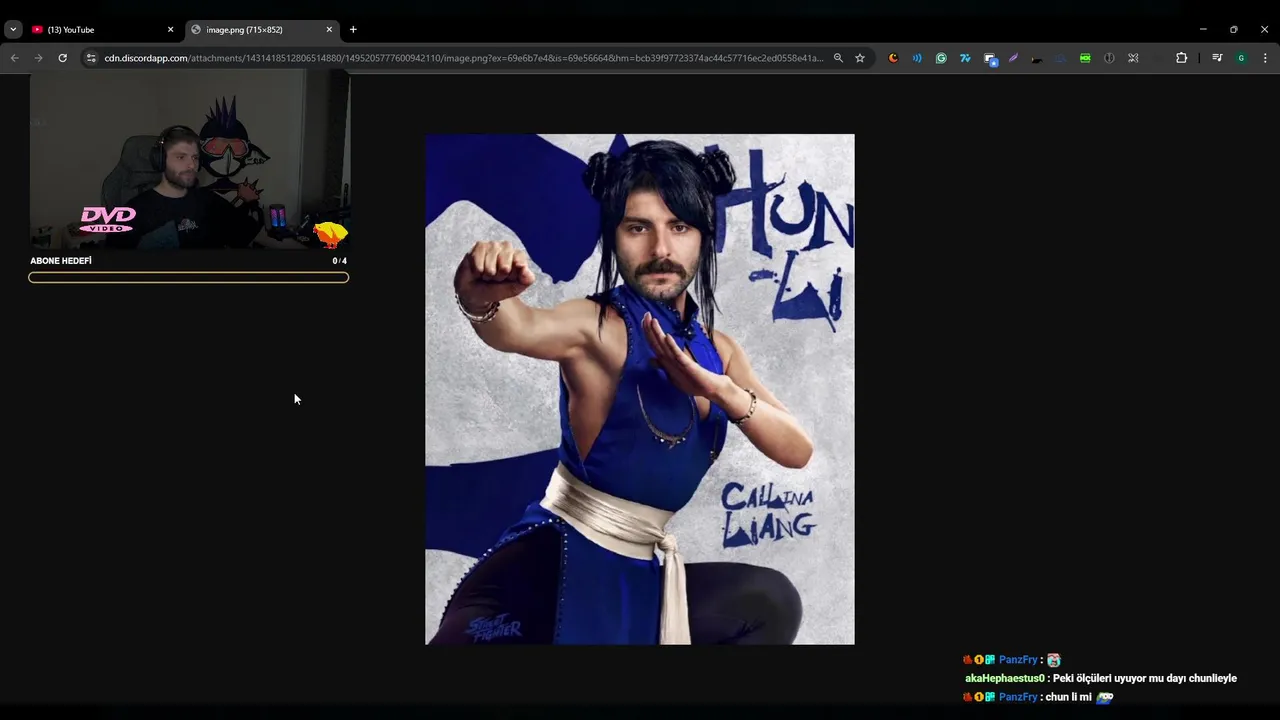Screen dimensions: 1280x720
Task: Restore down the browser window
Action: tap(1233, 30)
